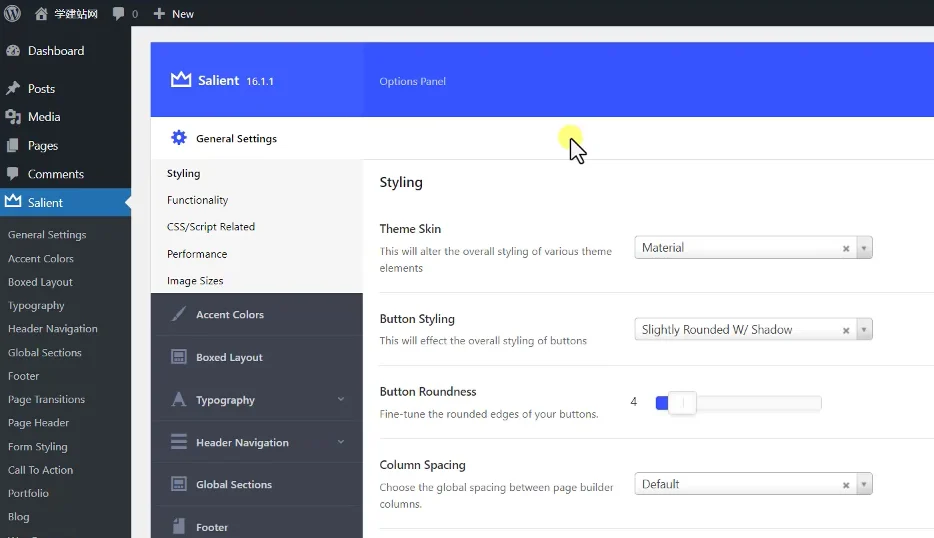
Task: Click the Typography letter A icon
Action: [x=179, y=399]
